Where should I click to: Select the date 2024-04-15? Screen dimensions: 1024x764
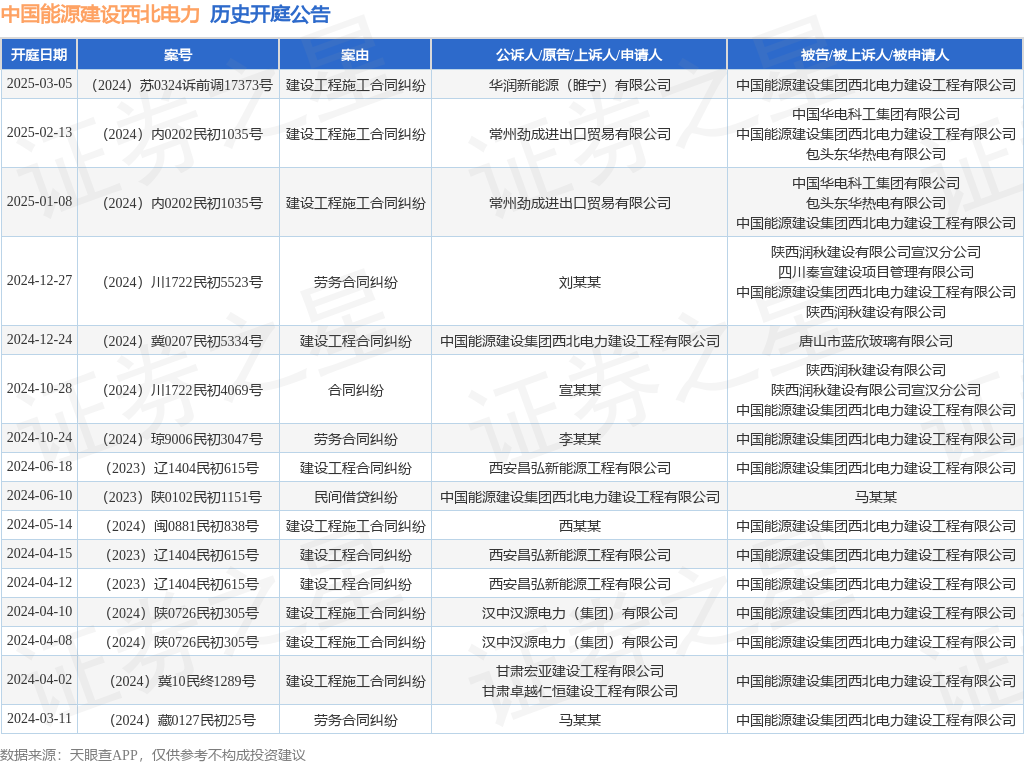pyautogui.click(x=39, y=554)
